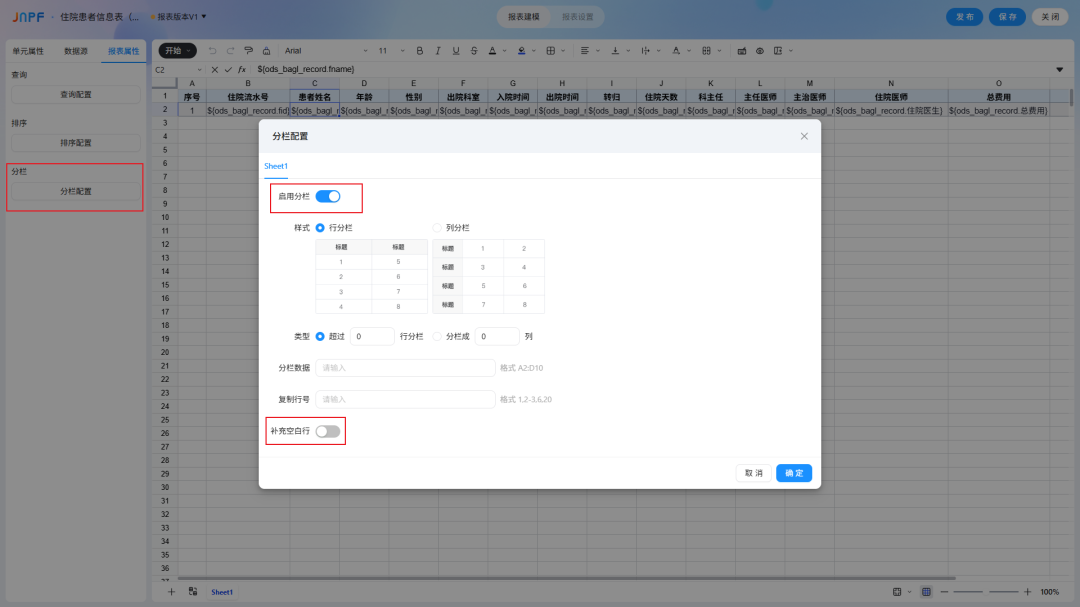The width and height of the screenshot is (1080, 607).
Task: Click the zoom in plus icon
Action: (1028, 592)
